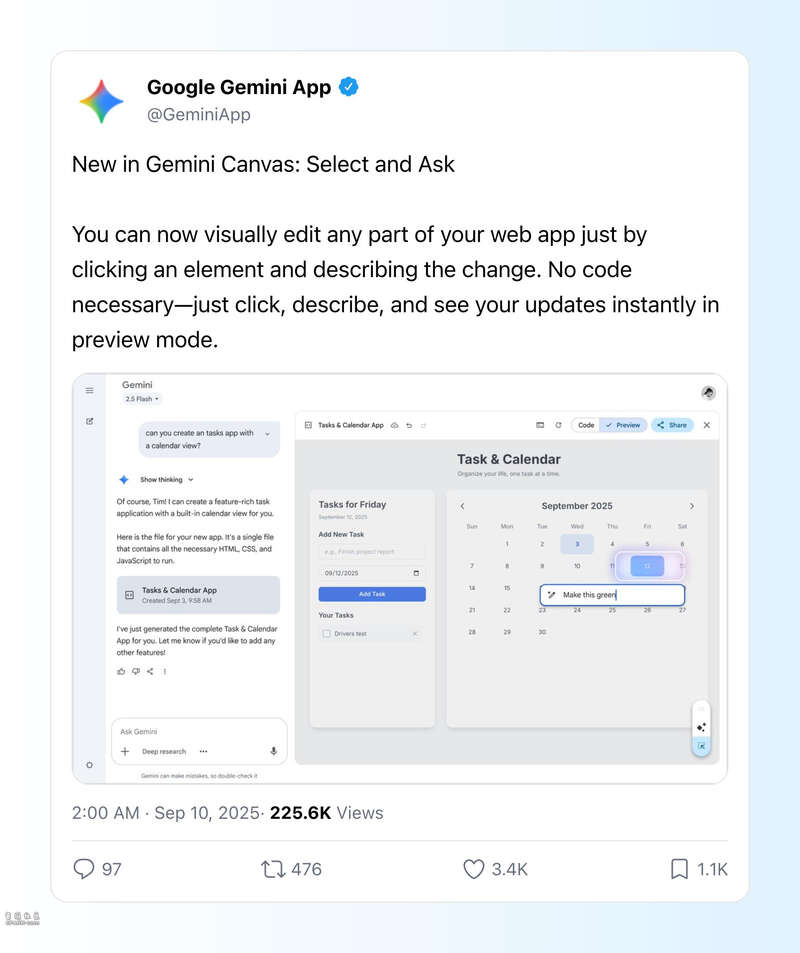Click the new chat compose icon
Screen dimensions: 800x953
click(x=89, y=421)
